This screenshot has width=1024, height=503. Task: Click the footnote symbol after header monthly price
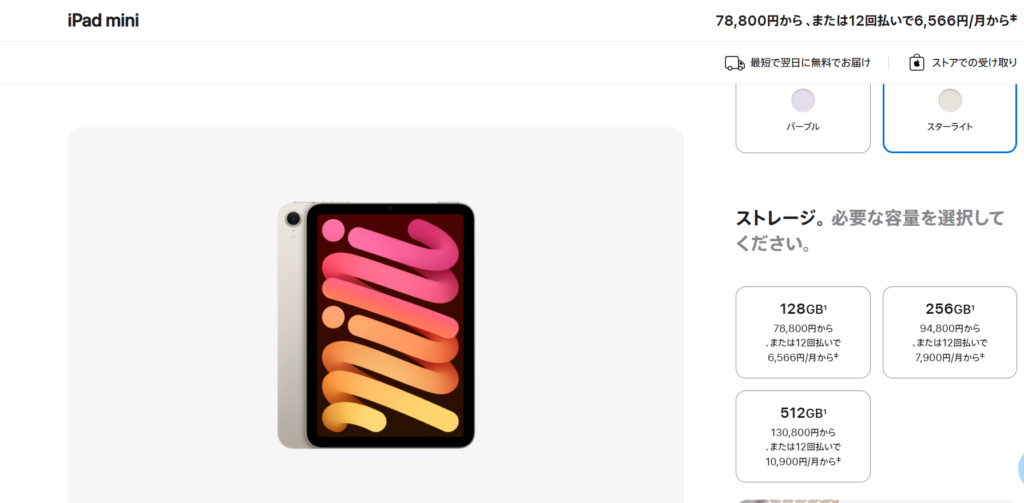click(x=1013, y=17)
